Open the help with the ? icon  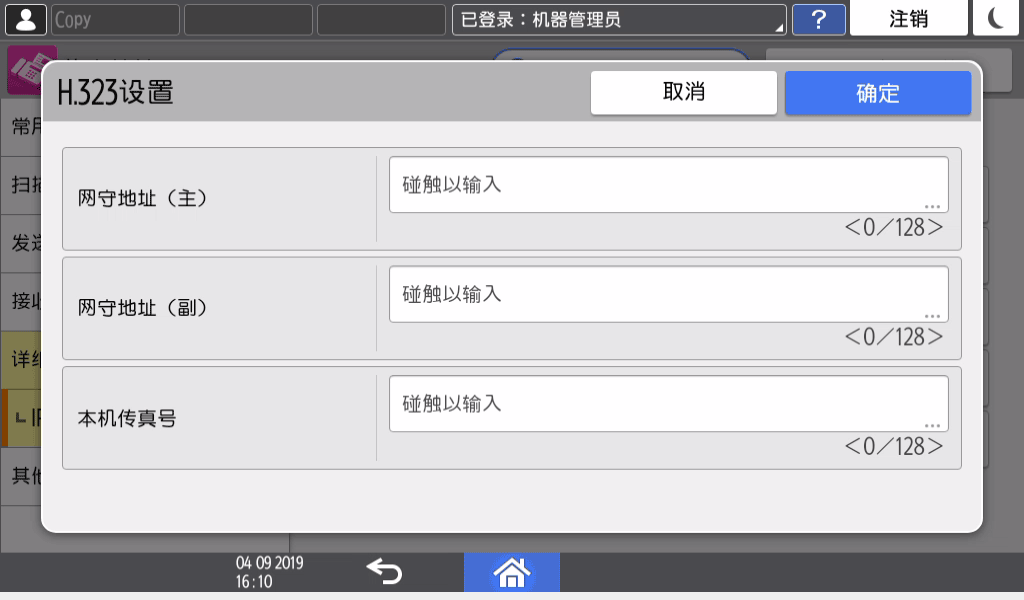pyautogui.click(x=819, y=18)
